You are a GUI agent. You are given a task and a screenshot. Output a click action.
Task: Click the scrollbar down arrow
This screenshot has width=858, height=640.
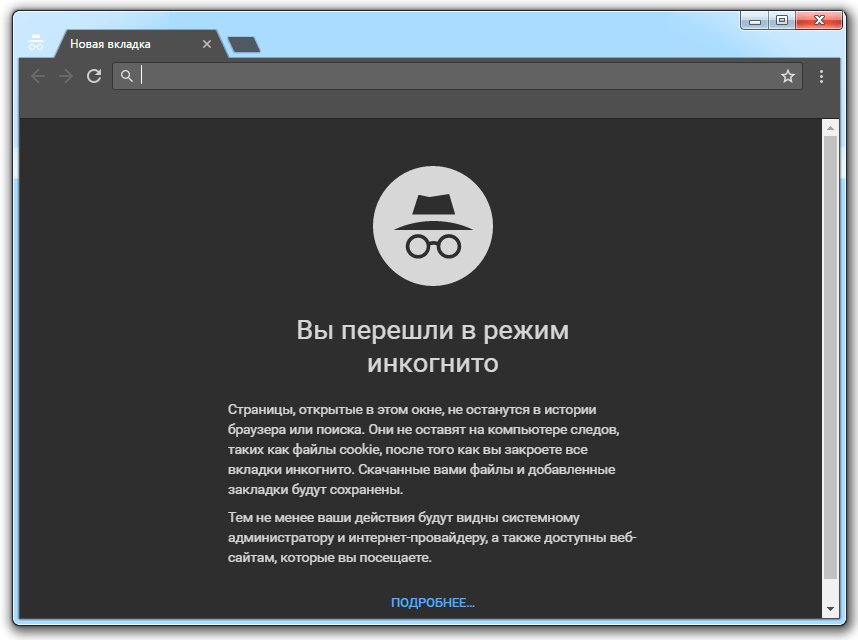coord(830,609)
